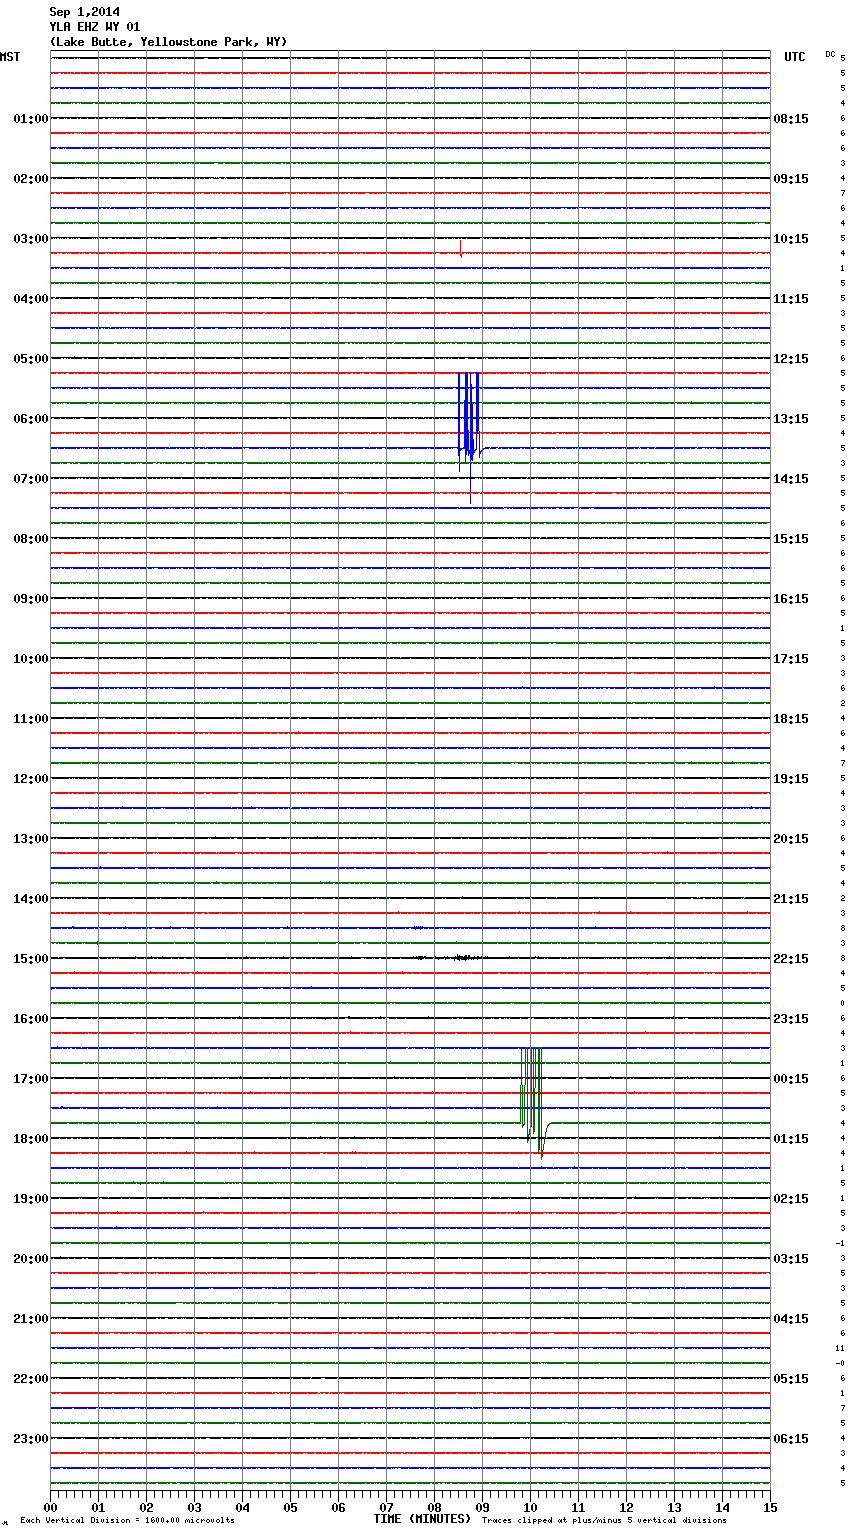Select the 03:00 MST hour label
The image size is (850, 1534).
pyautogui.click(x=31, y=239)
